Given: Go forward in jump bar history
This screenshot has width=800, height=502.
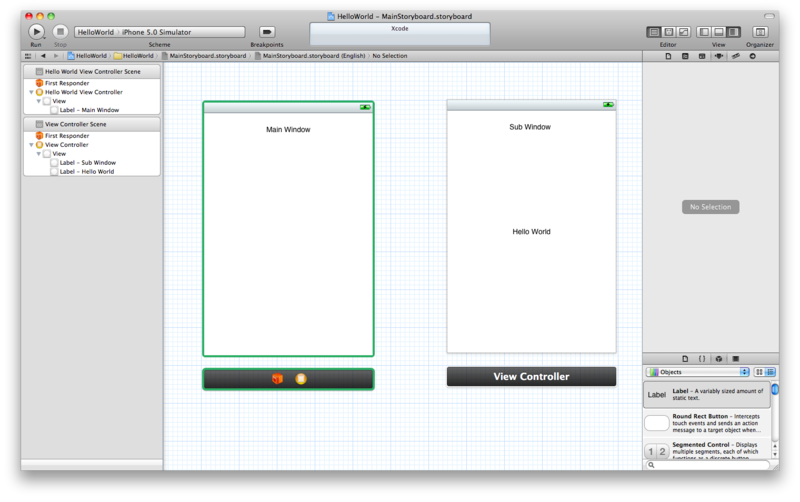Looking at the screenshot, I should click(x=56, y=56).
